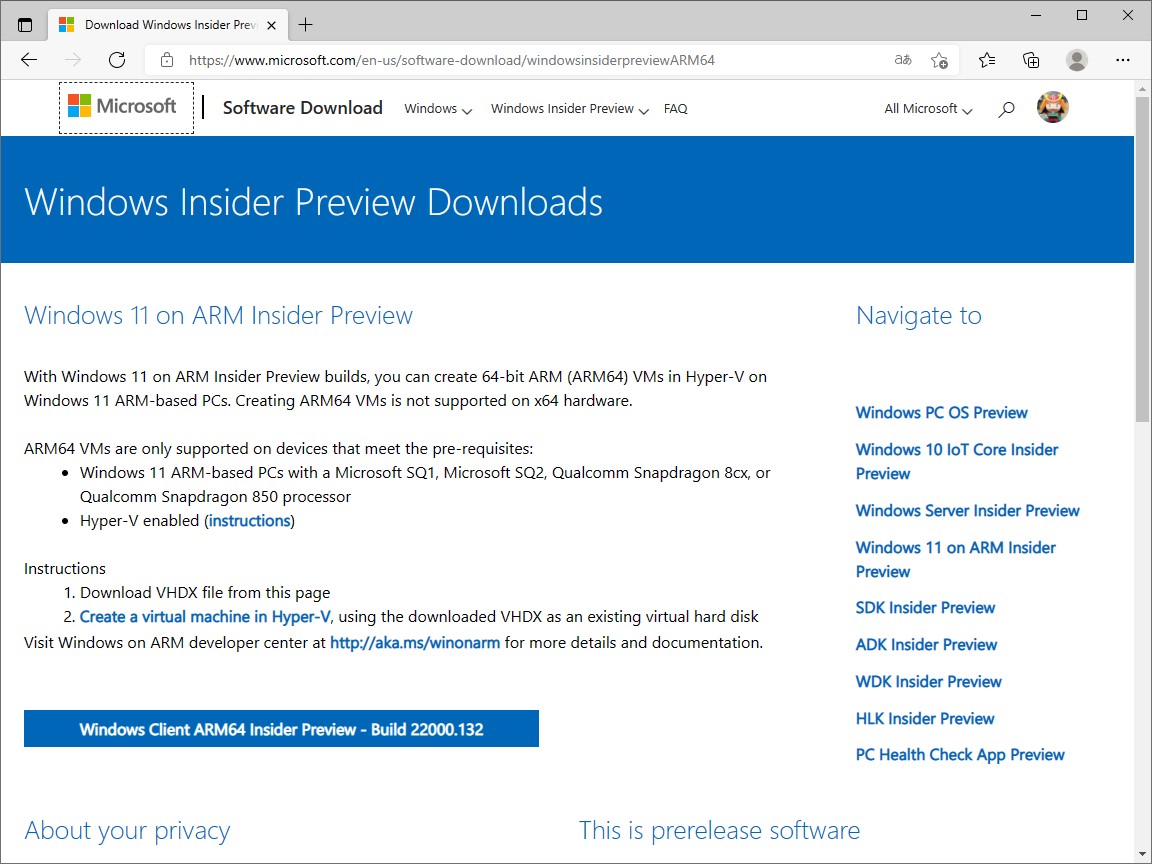This screenshot has height=864, width=1152.
Task: Open the site search magnifier
Action: click(1006, 109)
